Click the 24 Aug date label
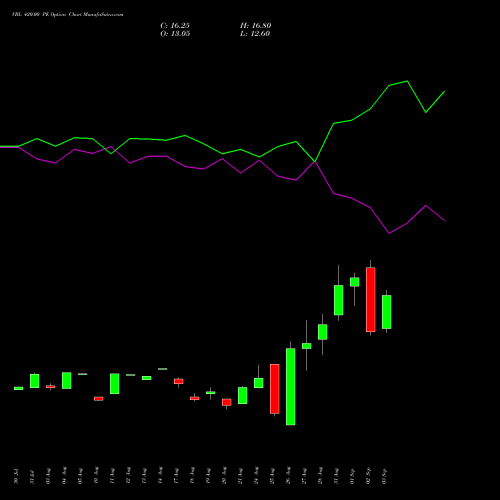This screenshot has width=500, height=500. click(x=256, y=476)
